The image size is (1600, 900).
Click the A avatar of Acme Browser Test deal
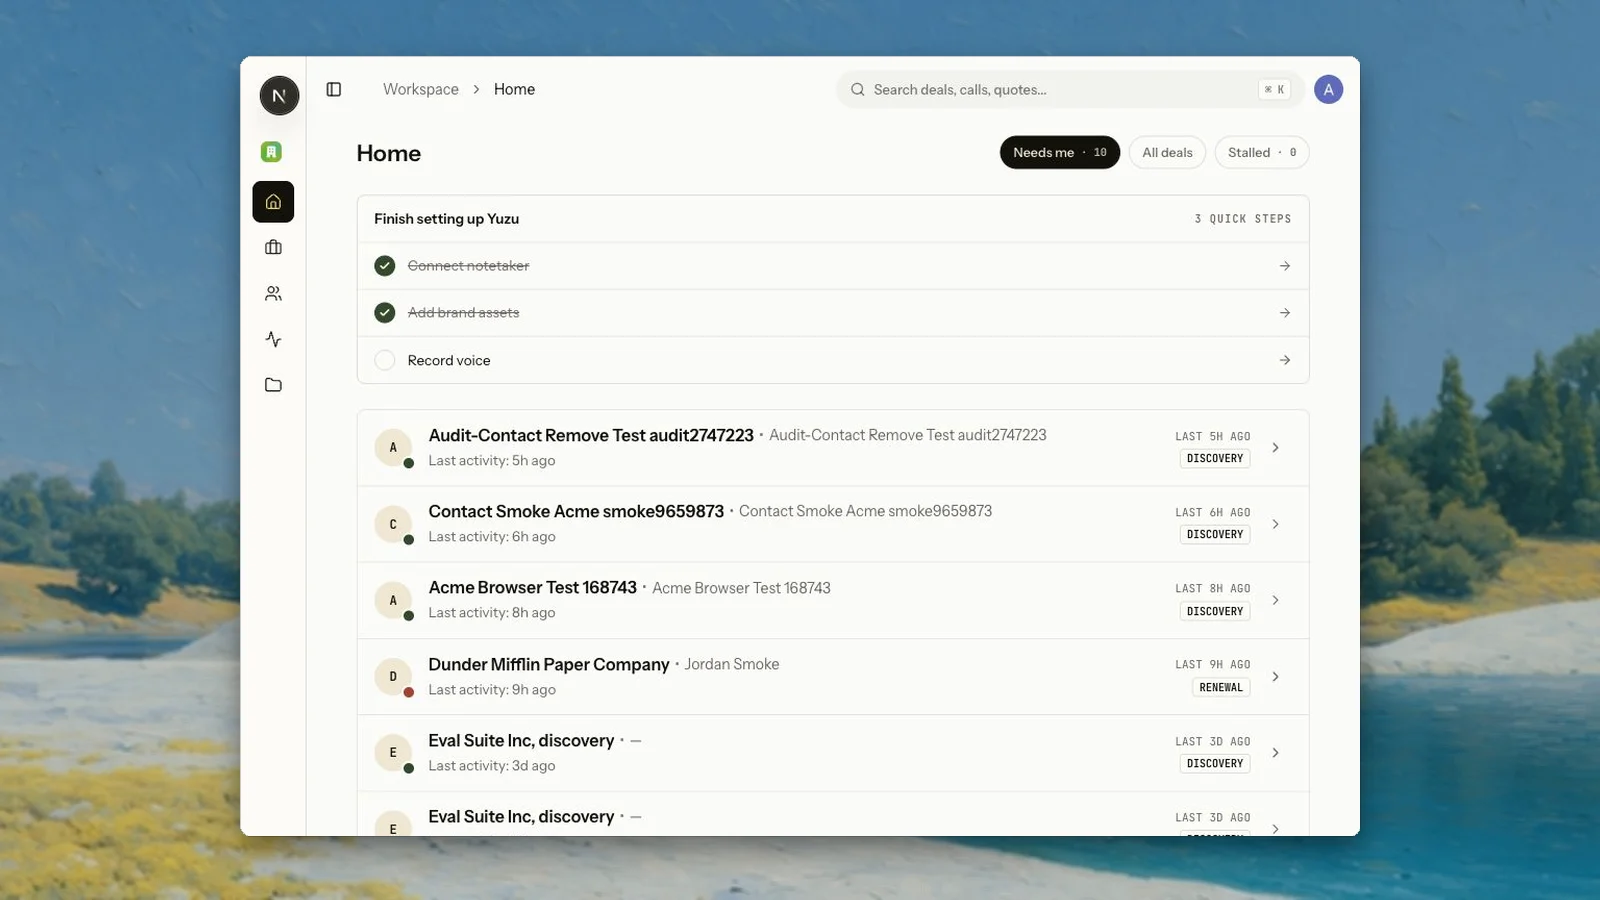393,600
